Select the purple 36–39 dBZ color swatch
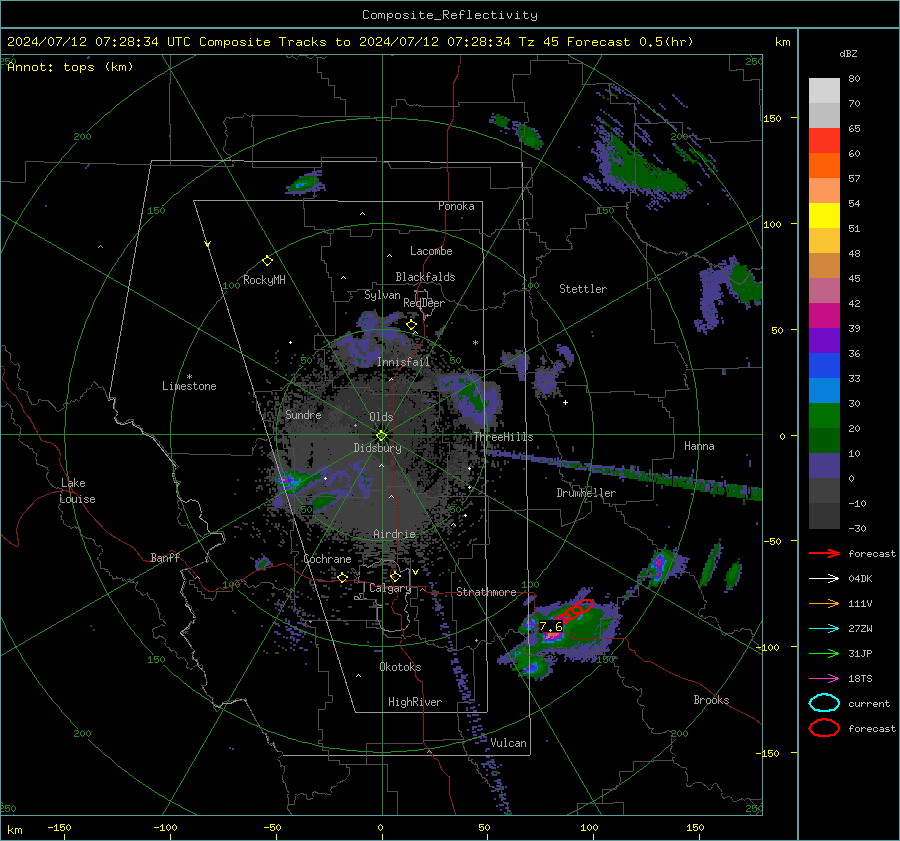The height and width of the screenshot is (841, 900). [x=824, y=340]
